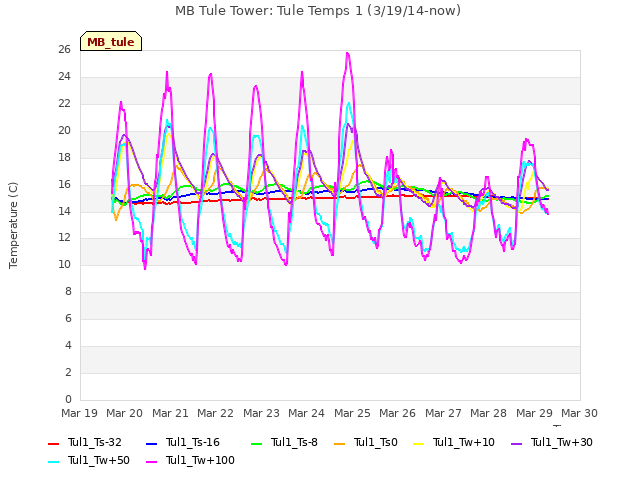
Task: Toggle Tul1_Tw+50 legend entry
Action: [x=89, y=460]
